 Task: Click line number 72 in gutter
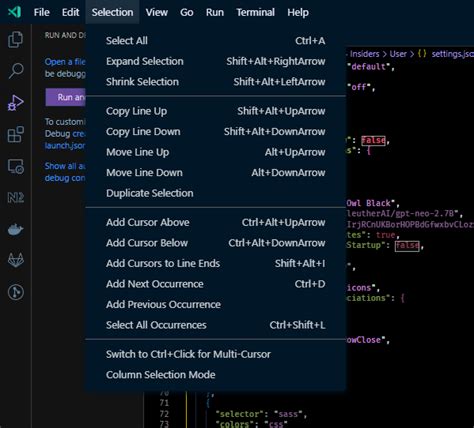164,414
